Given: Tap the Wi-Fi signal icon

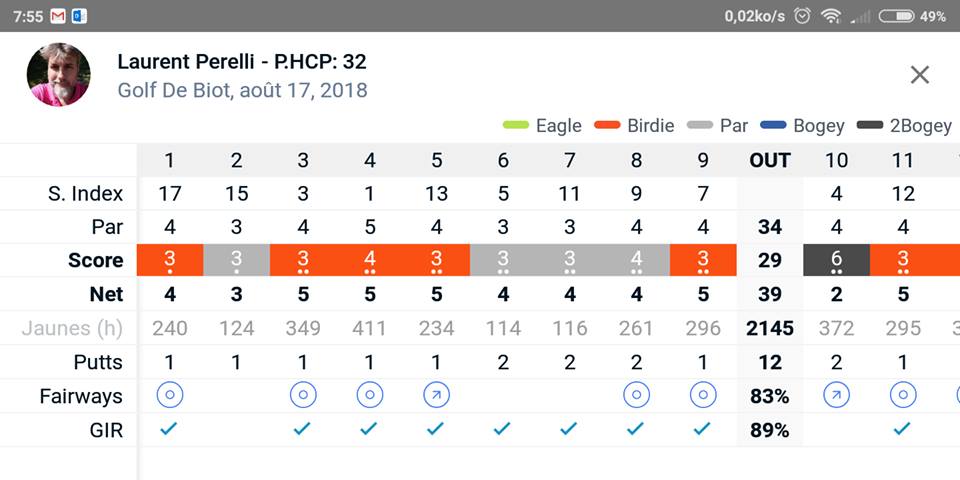Looking at the screenshot, I should pos(830,16).
